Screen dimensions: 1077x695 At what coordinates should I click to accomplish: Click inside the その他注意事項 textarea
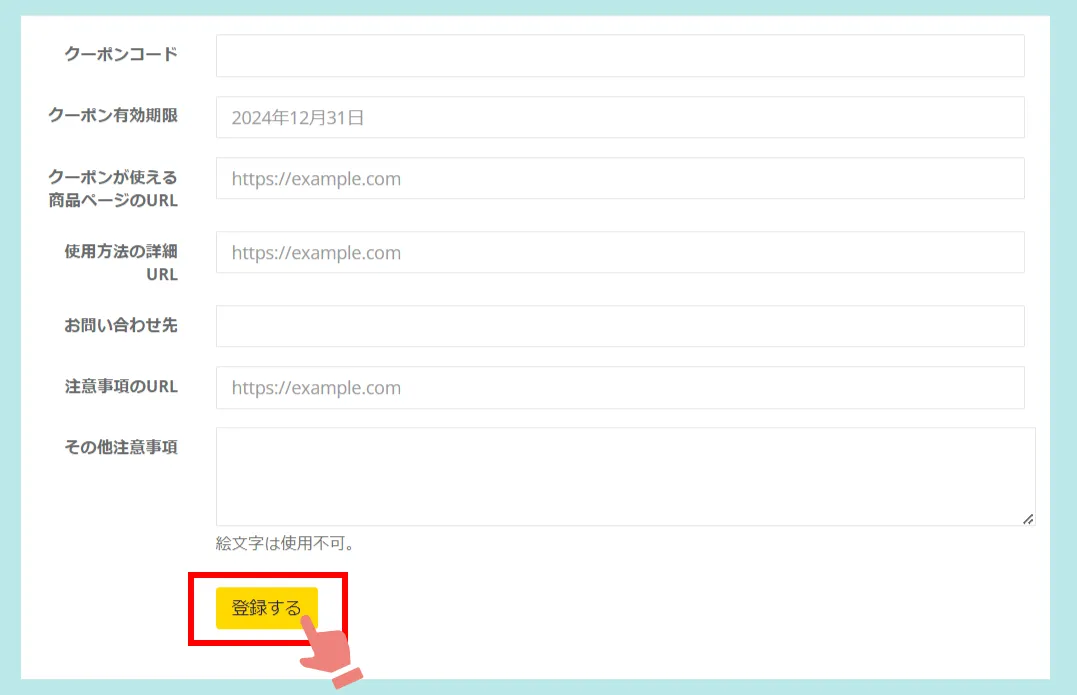[625, 476]
